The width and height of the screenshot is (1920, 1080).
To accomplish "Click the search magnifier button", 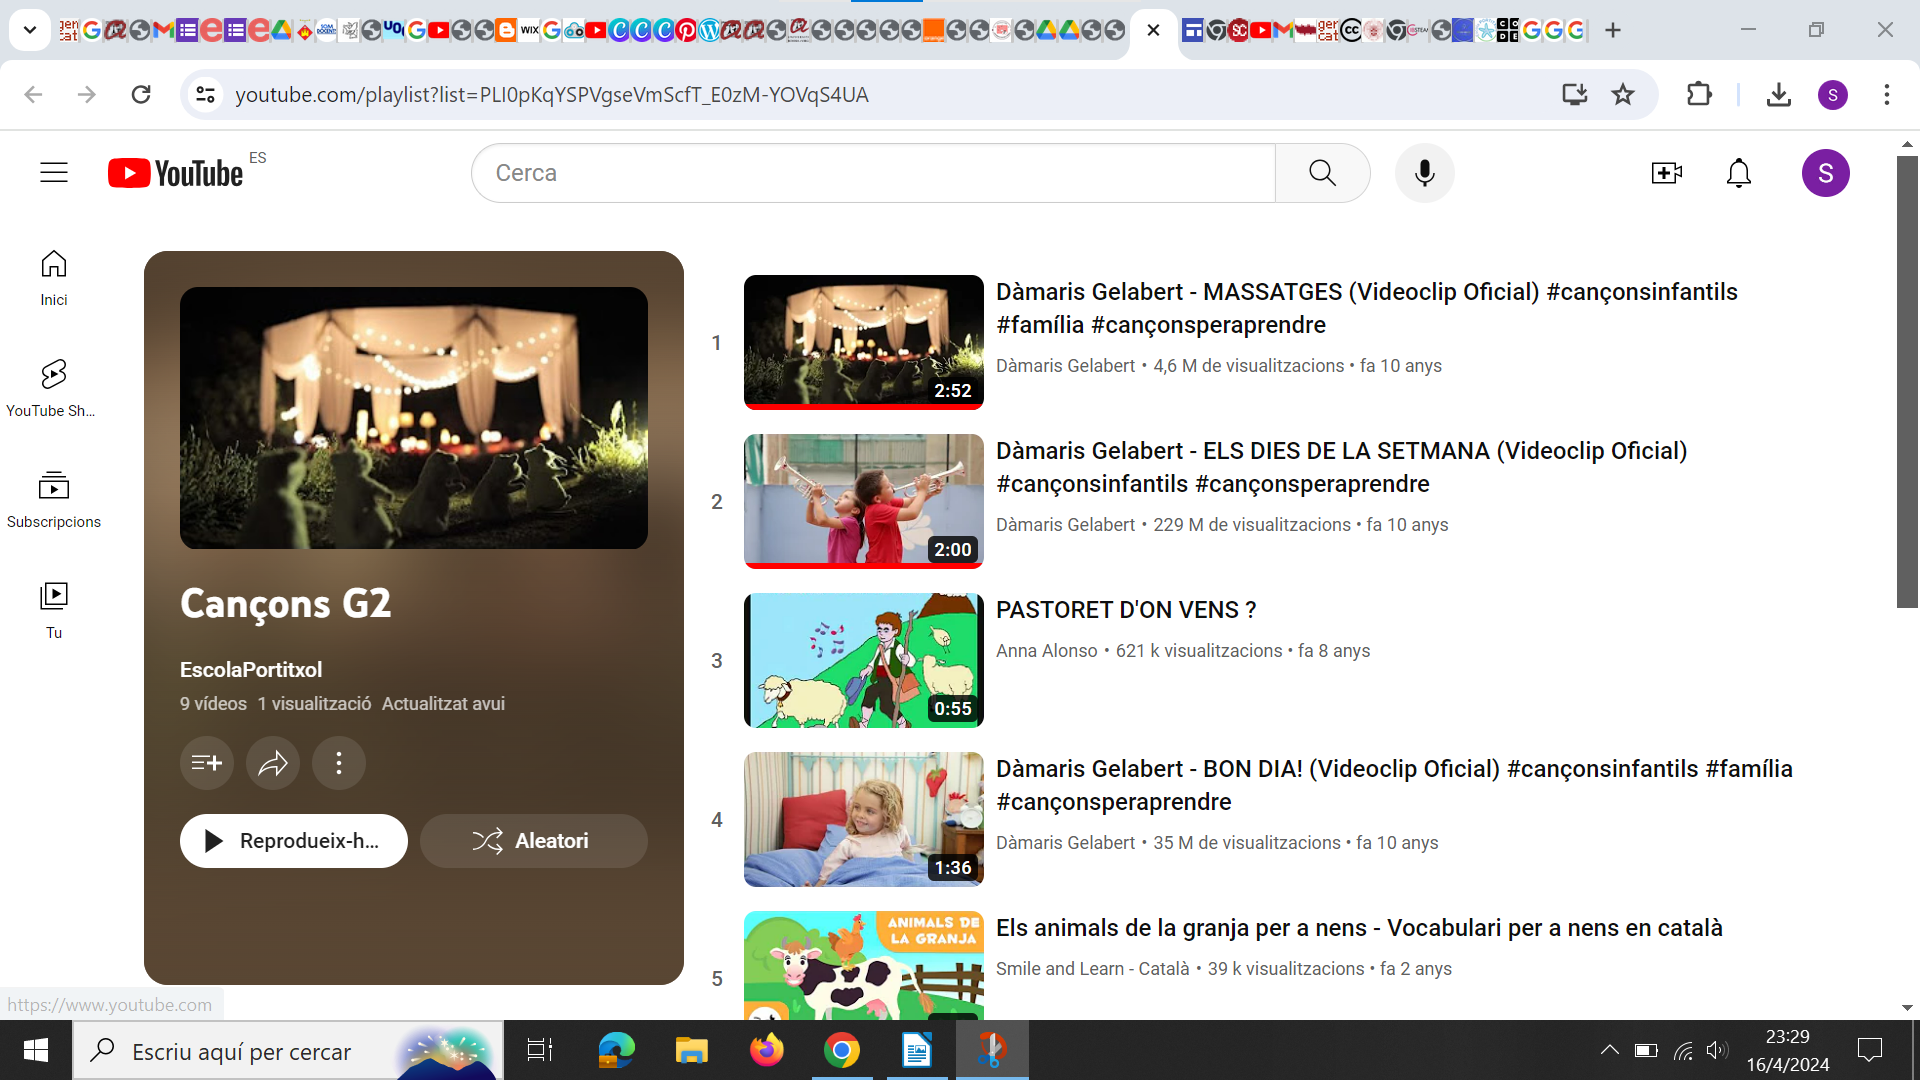I will (x=1322, y=173).
